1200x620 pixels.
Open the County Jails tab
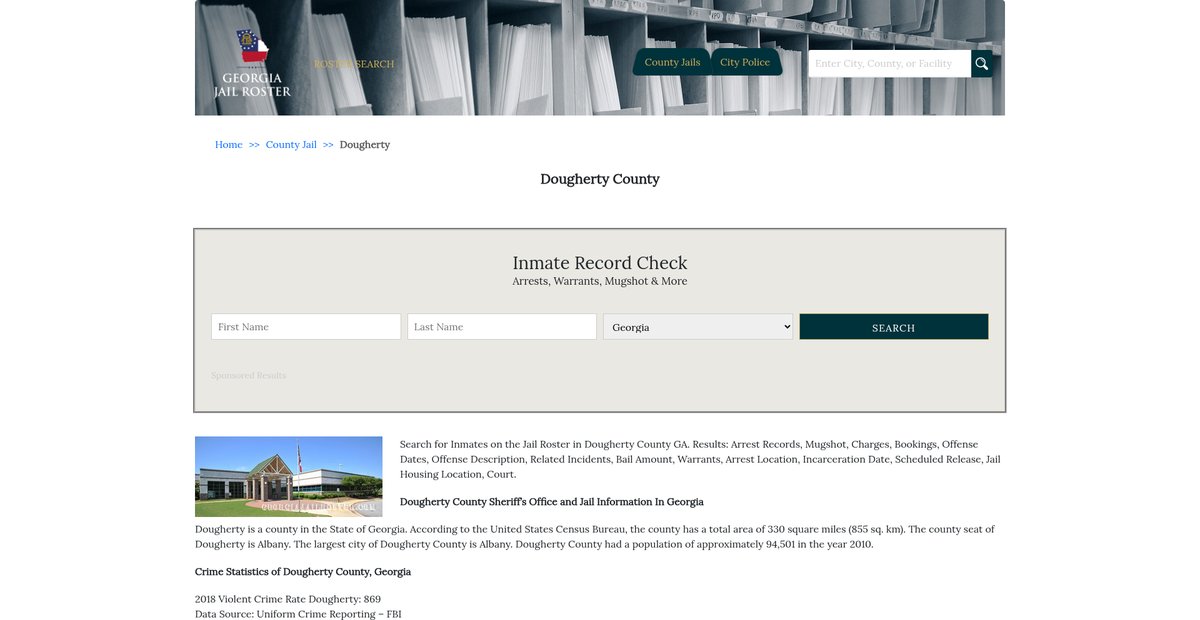point(672,62)
